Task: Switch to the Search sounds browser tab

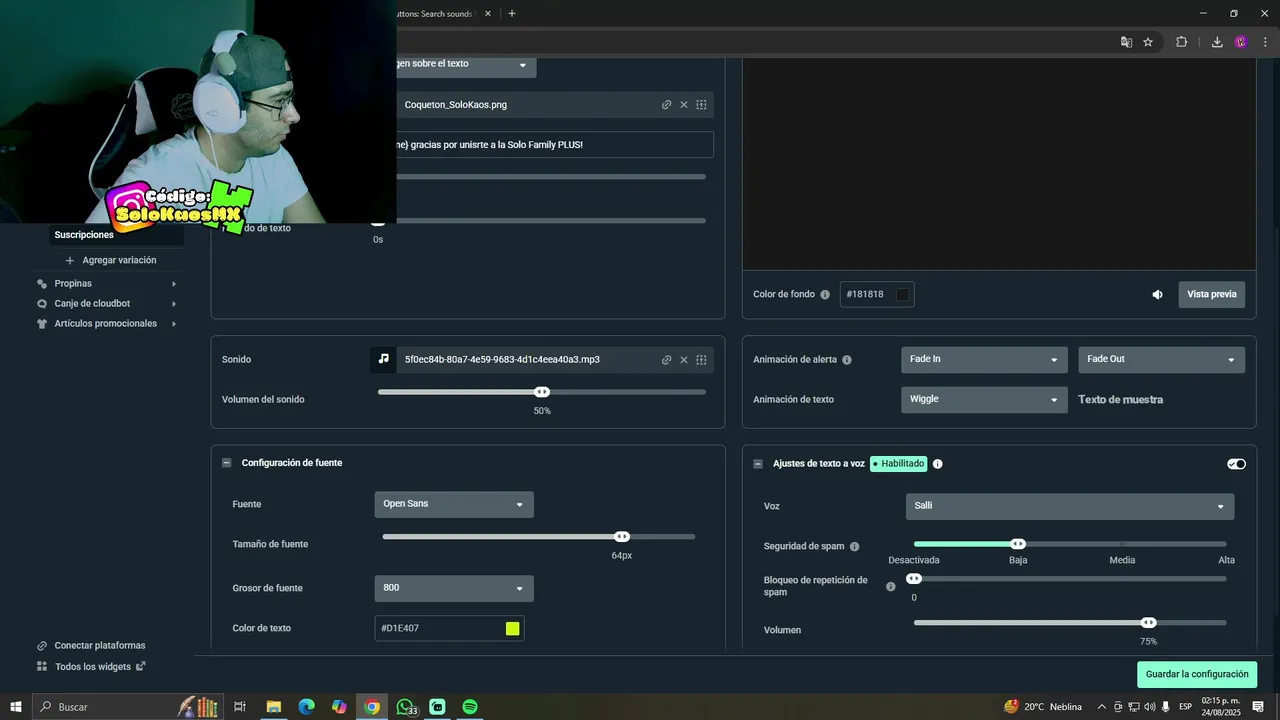Action: [437, 14]
